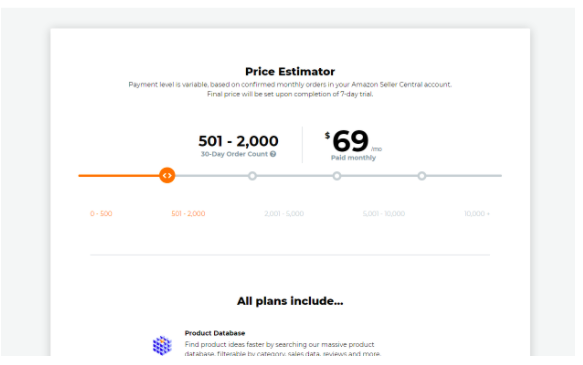Screen dimensions: 583x365
Task: Click the orange filled portion of slider track
Action: (x=119, y=175)
